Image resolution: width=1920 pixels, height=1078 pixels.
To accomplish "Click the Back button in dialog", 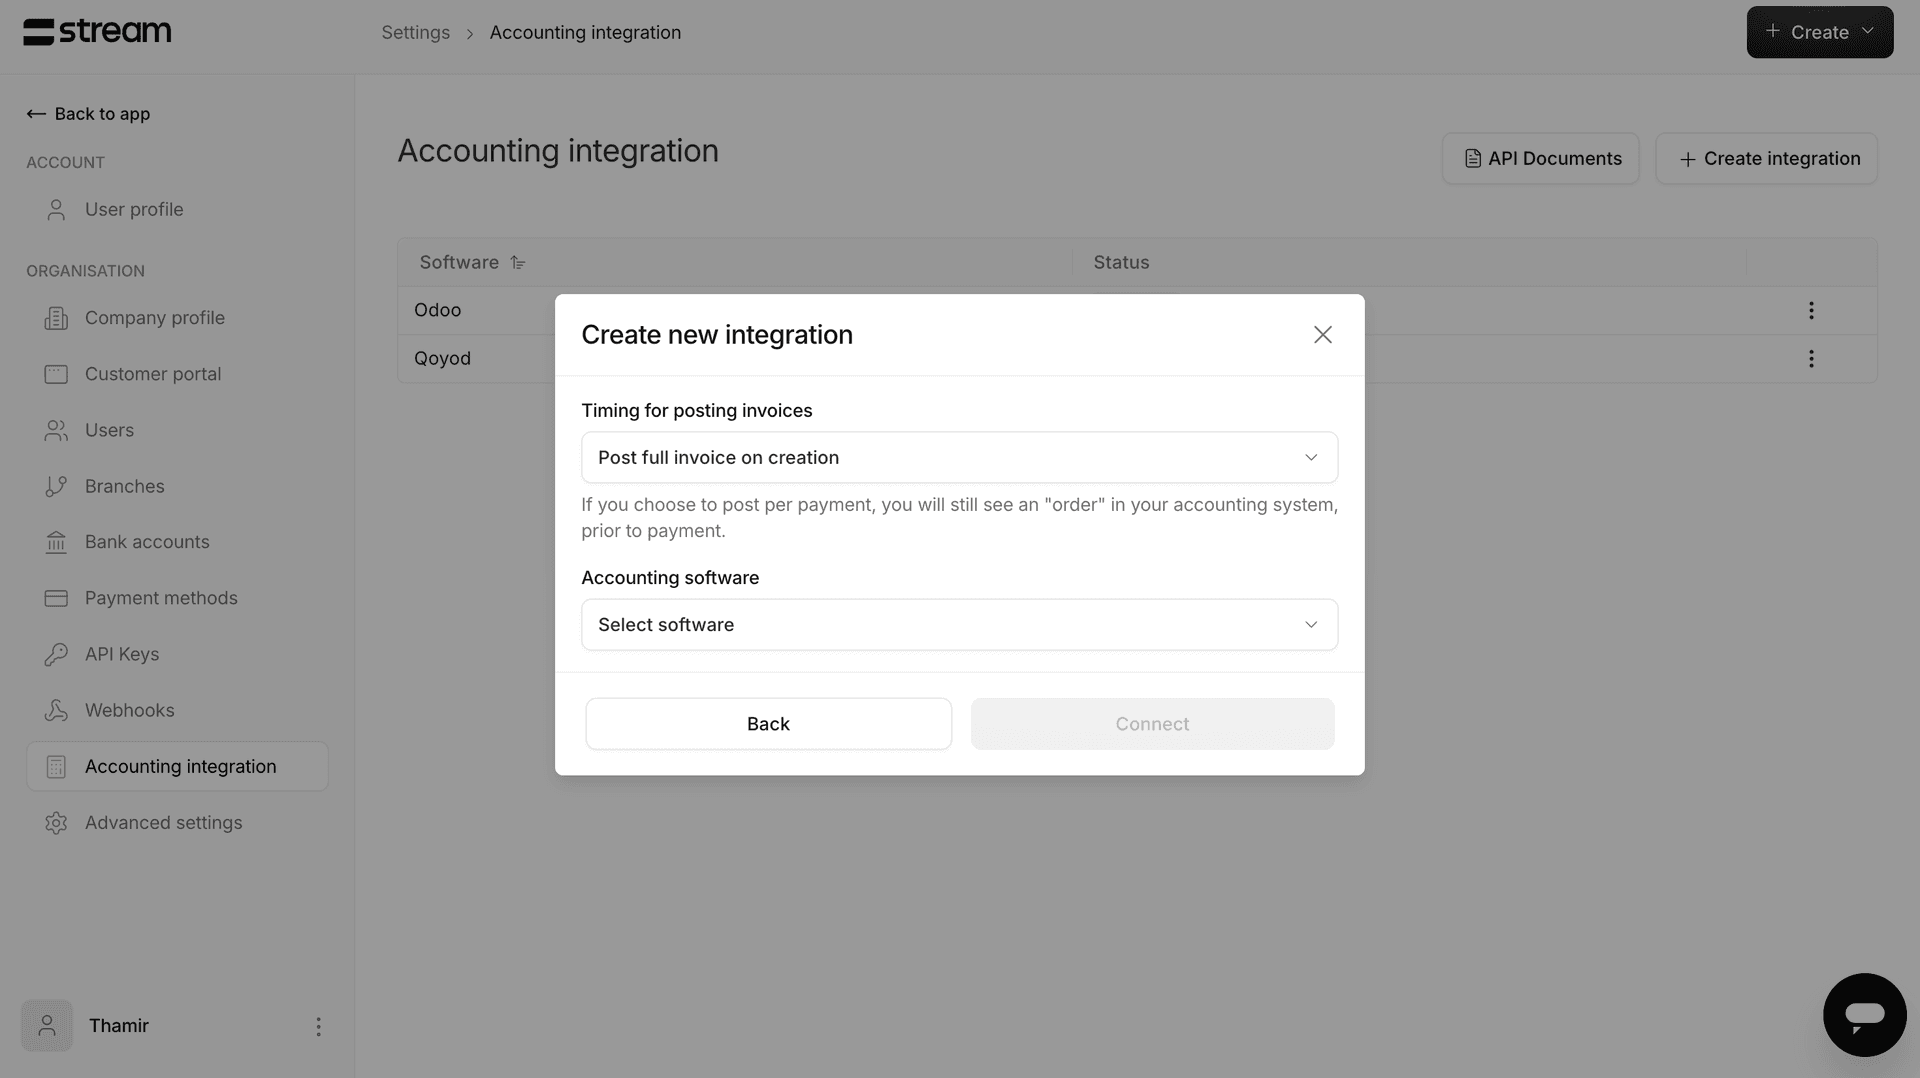I will pos(768,724).
